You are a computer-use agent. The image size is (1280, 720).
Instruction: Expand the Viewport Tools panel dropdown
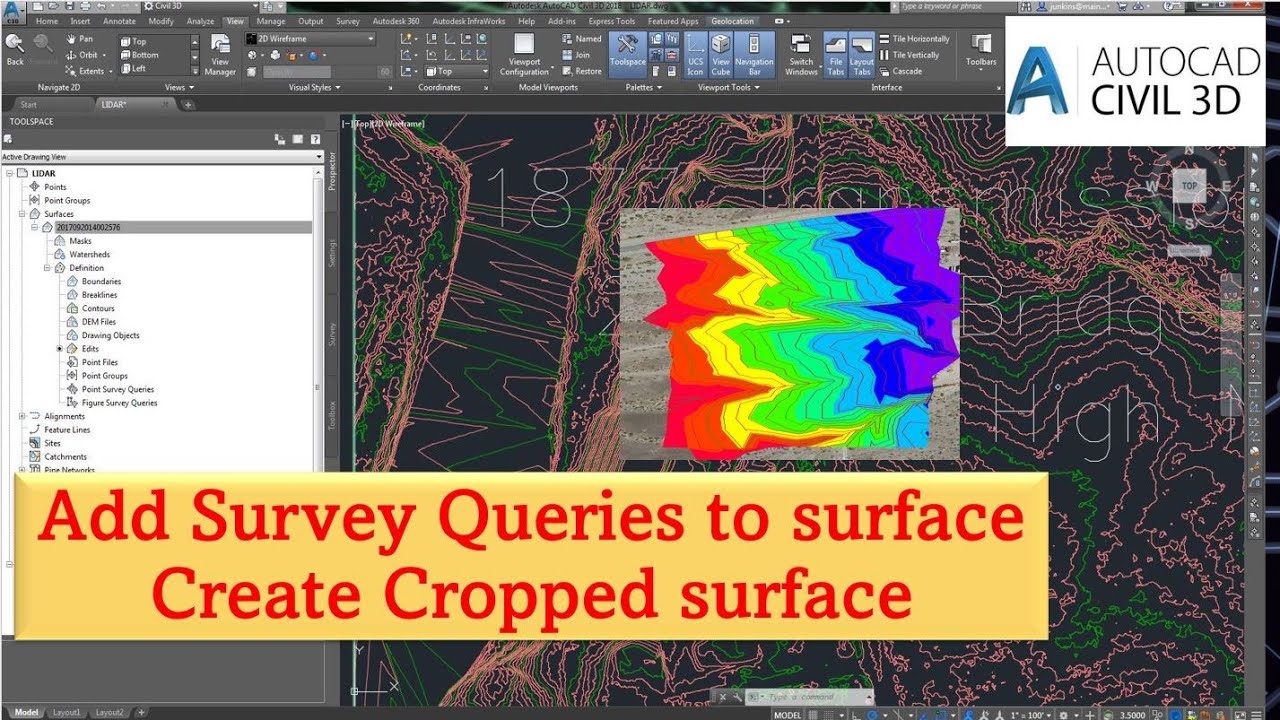pos(728,87)
